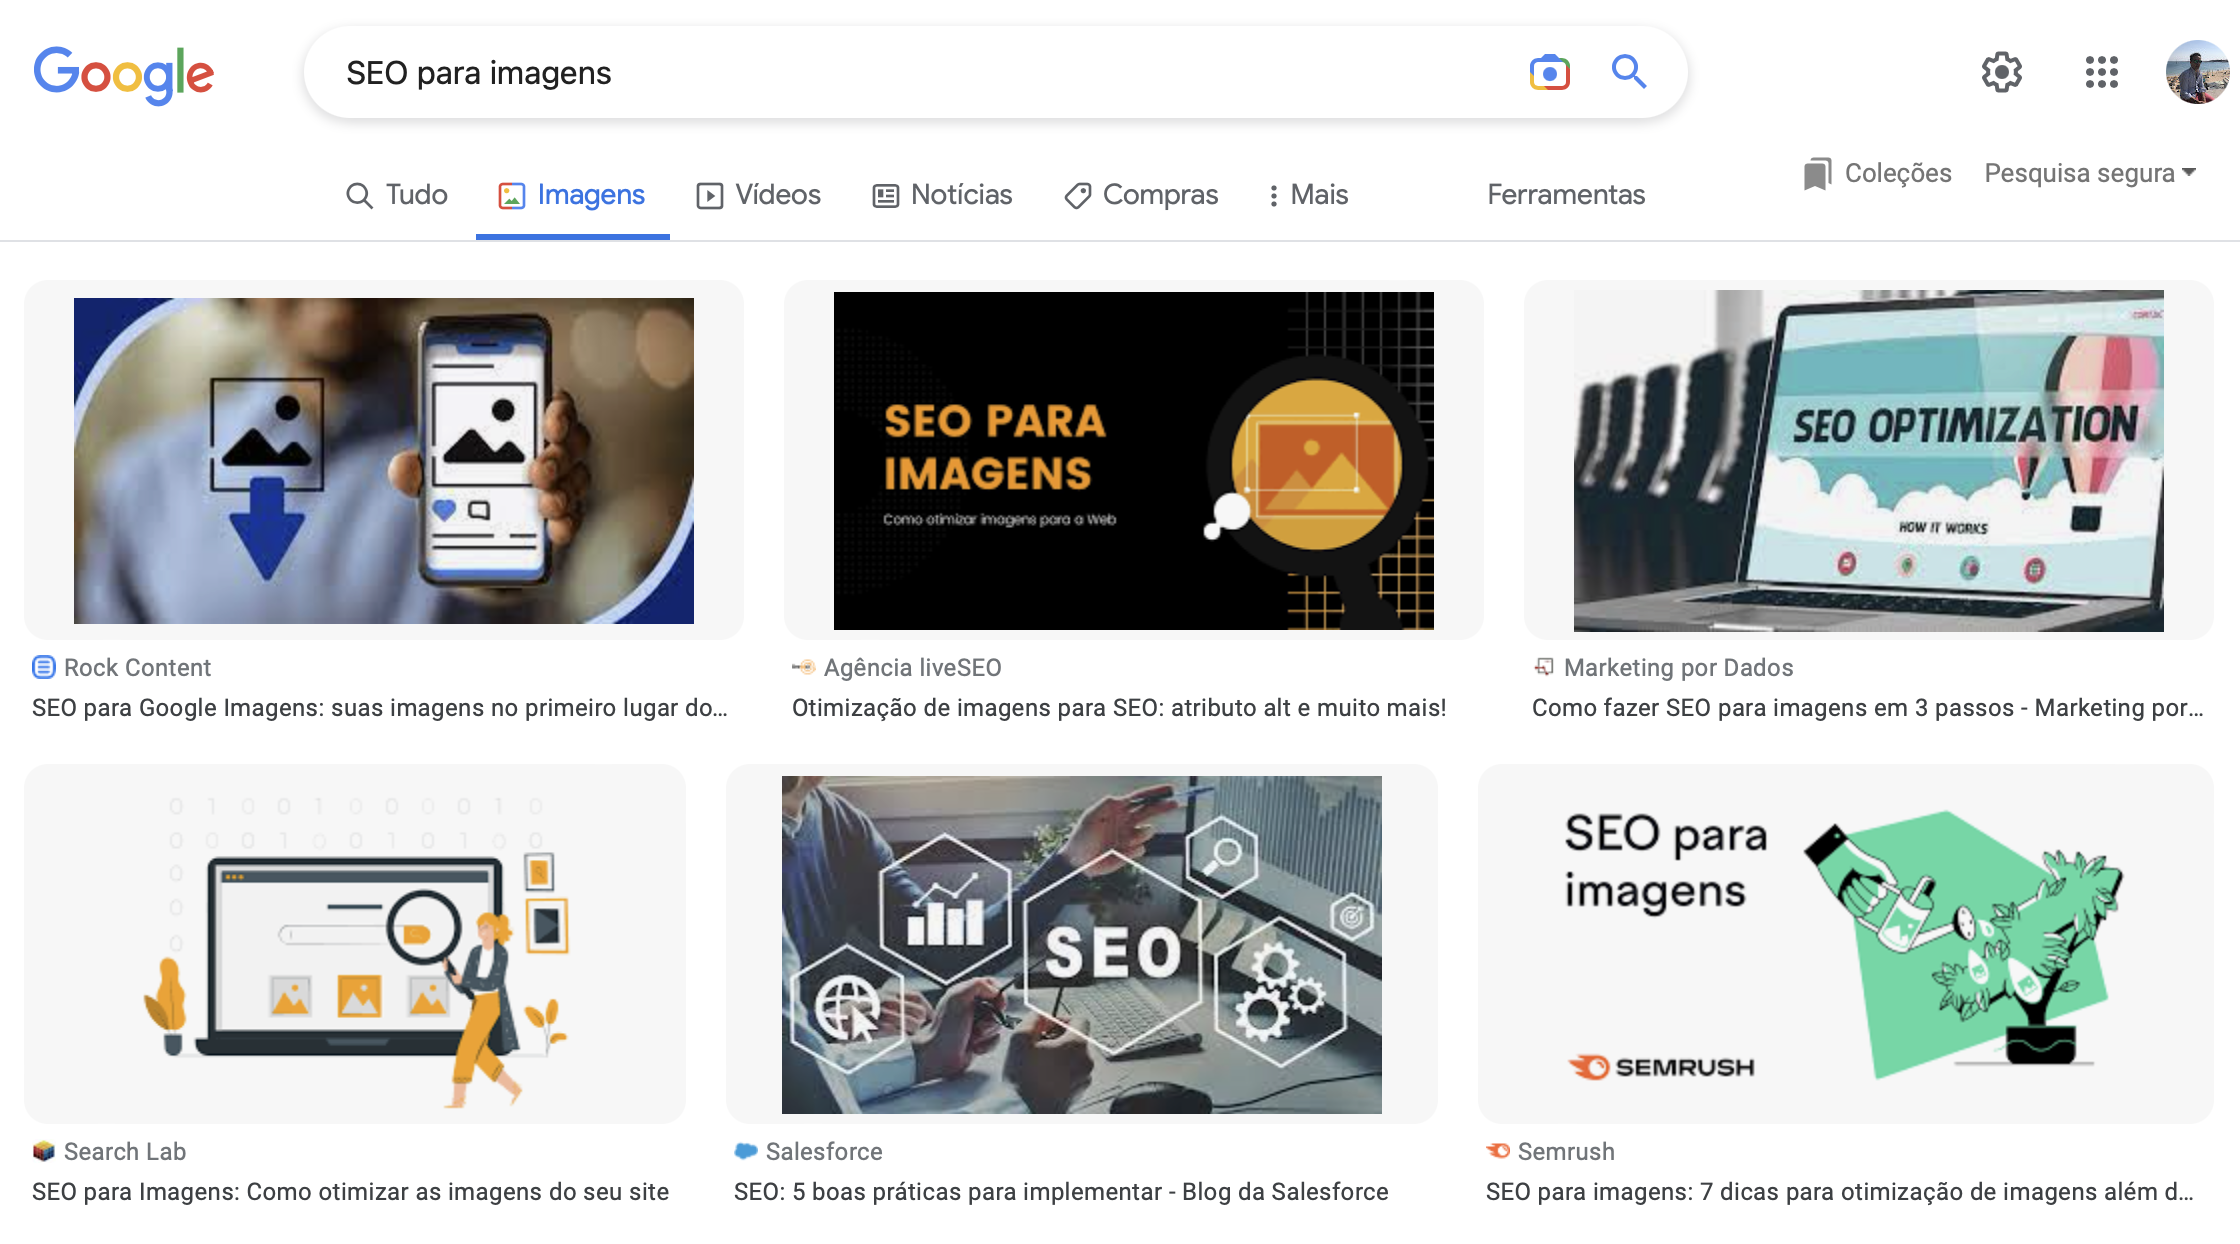
Task: Switch to Tudo tab
Action: [x=397, y=195]
